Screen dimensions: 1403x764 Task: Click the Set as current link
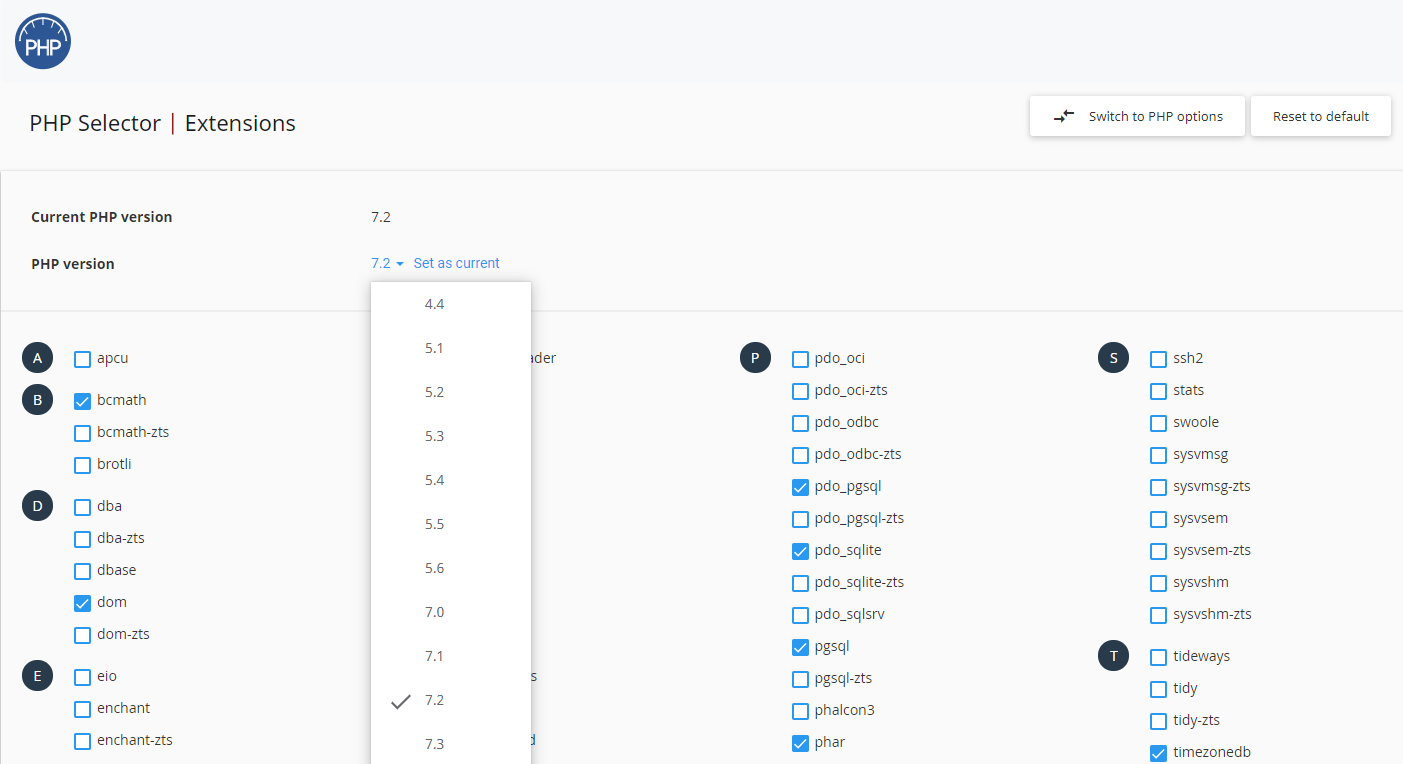pyautogui.click(x=456, y=263)
